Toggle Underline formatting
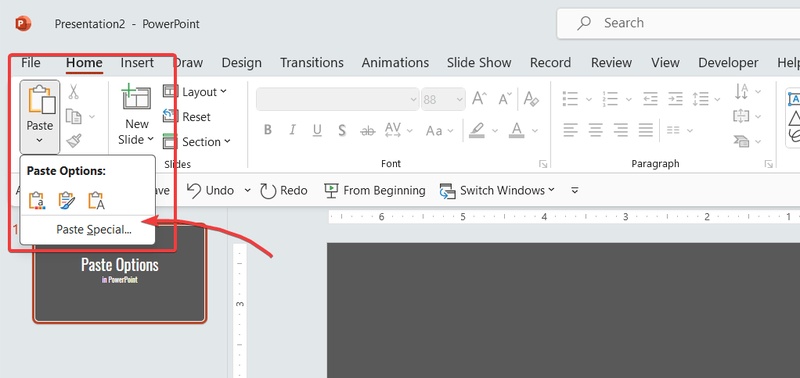The image size is (800, 378). (x=317, y=131)
